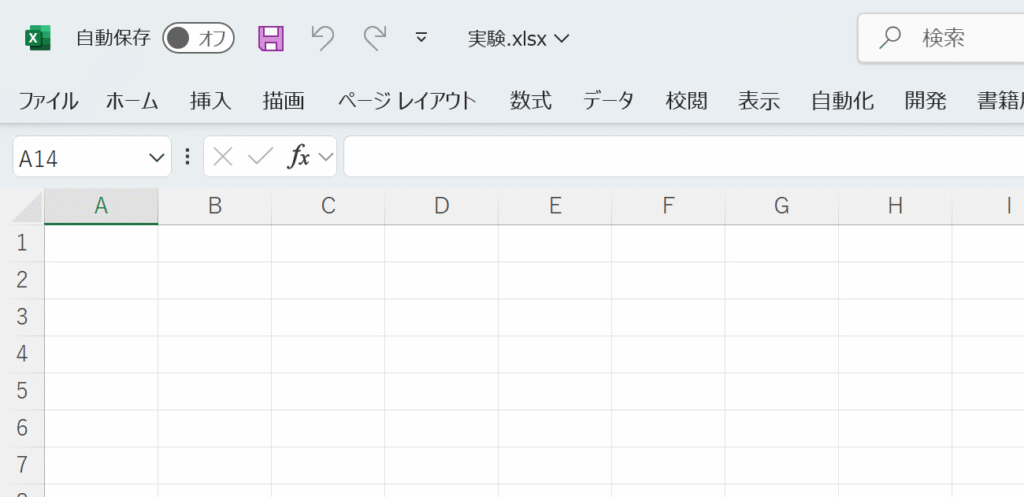Viewport: 1024px width, 497px height.
Task: Open Insert Function with the fx icon
Action: (x=299, y=157)
